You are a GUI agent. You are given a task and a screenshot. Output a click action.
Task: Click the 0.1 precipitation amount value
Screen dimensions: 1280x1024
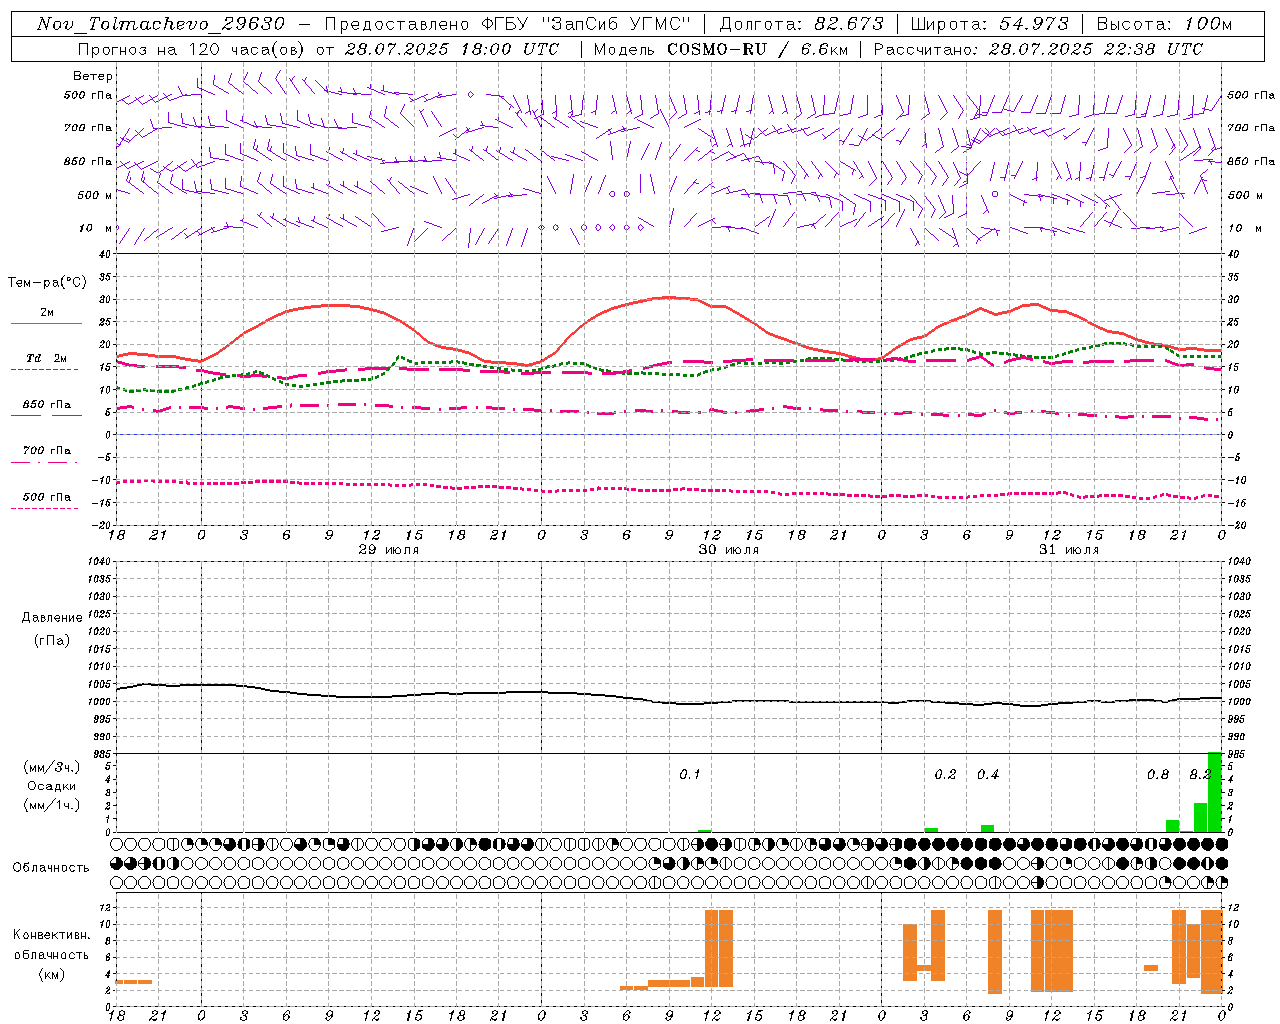690,775
